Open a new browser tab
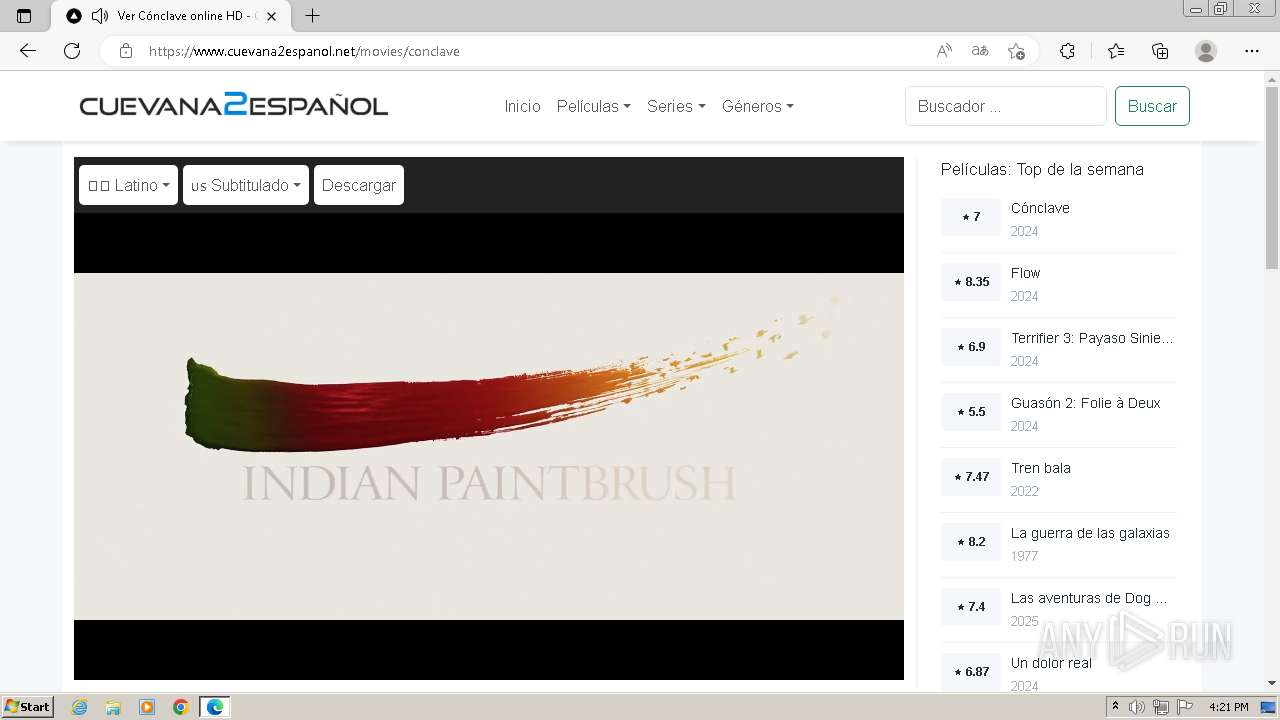Viewport: 1280px width, 720px height. (312, 16)
